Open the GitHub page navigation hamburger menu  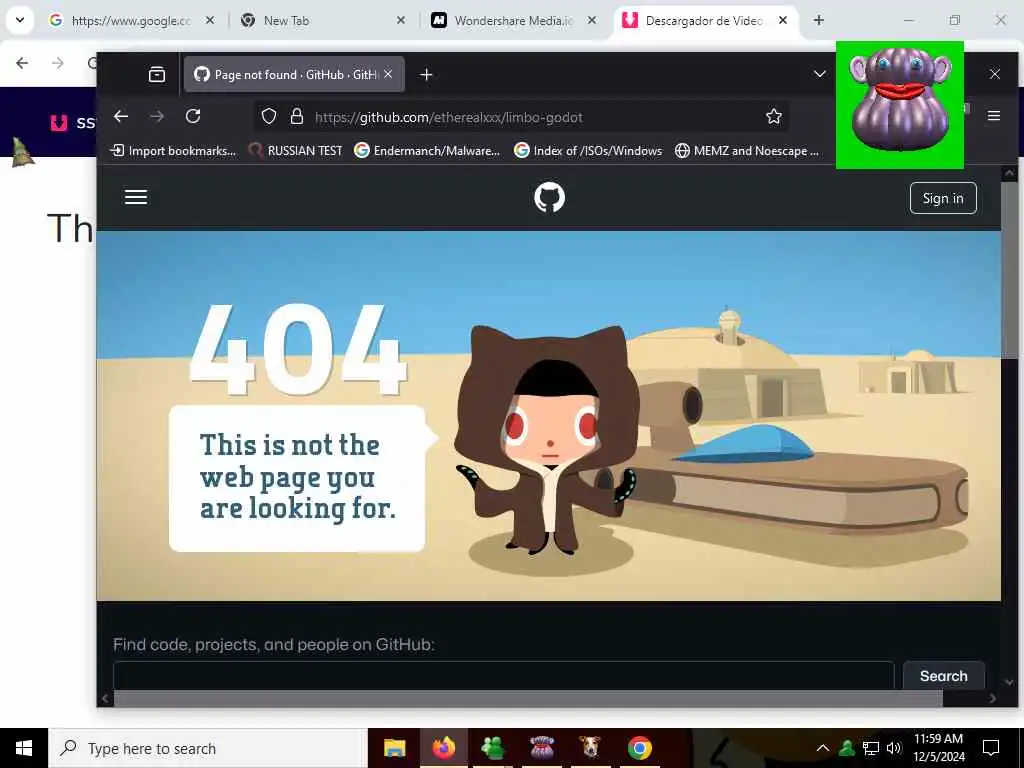[136, 197]
